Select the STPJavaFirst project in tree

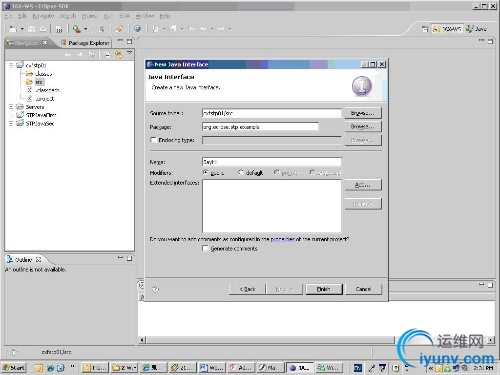[37, 115]
